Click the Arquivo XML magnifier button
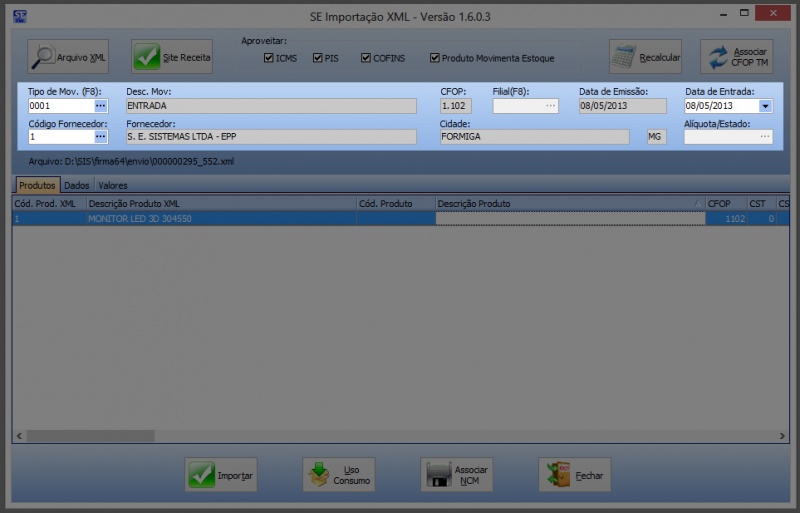This screenshot has height=513, width=800. tap(67, 57)
